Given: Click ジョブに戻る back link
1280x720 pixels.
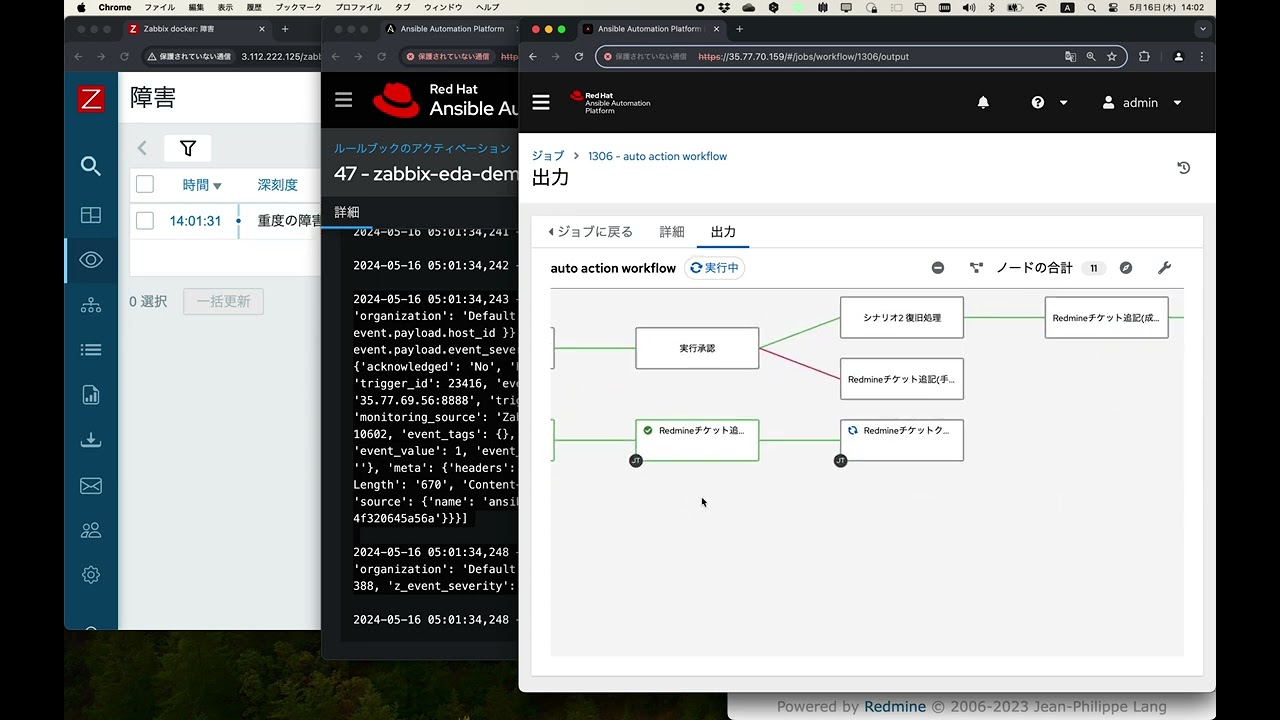Looking at the screenshot, I should [590, 232].
